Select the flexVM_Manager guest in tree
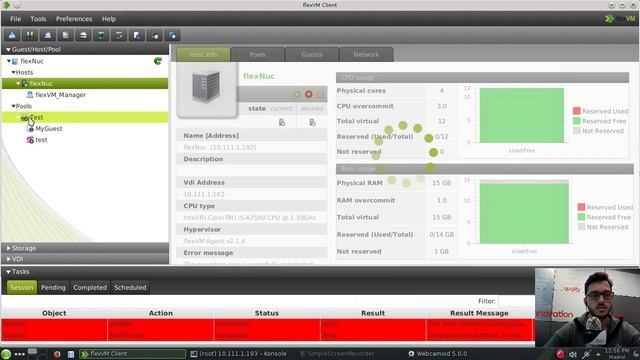The height and width of the screenshot is (360, 640). tap(60, 95)
